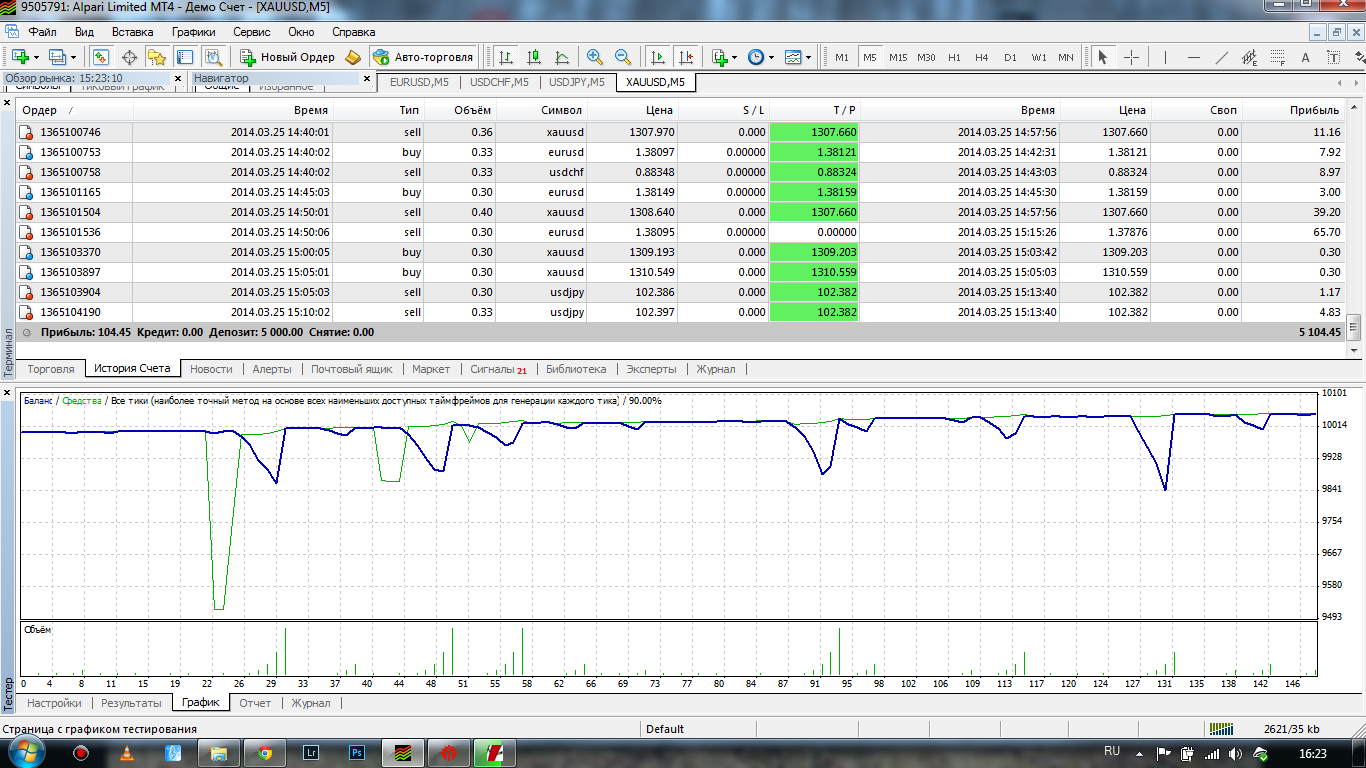Viewport: 1366px width, 768px height.
Task: Select the trendline drawing tool
Action: tap(1221, 57)
